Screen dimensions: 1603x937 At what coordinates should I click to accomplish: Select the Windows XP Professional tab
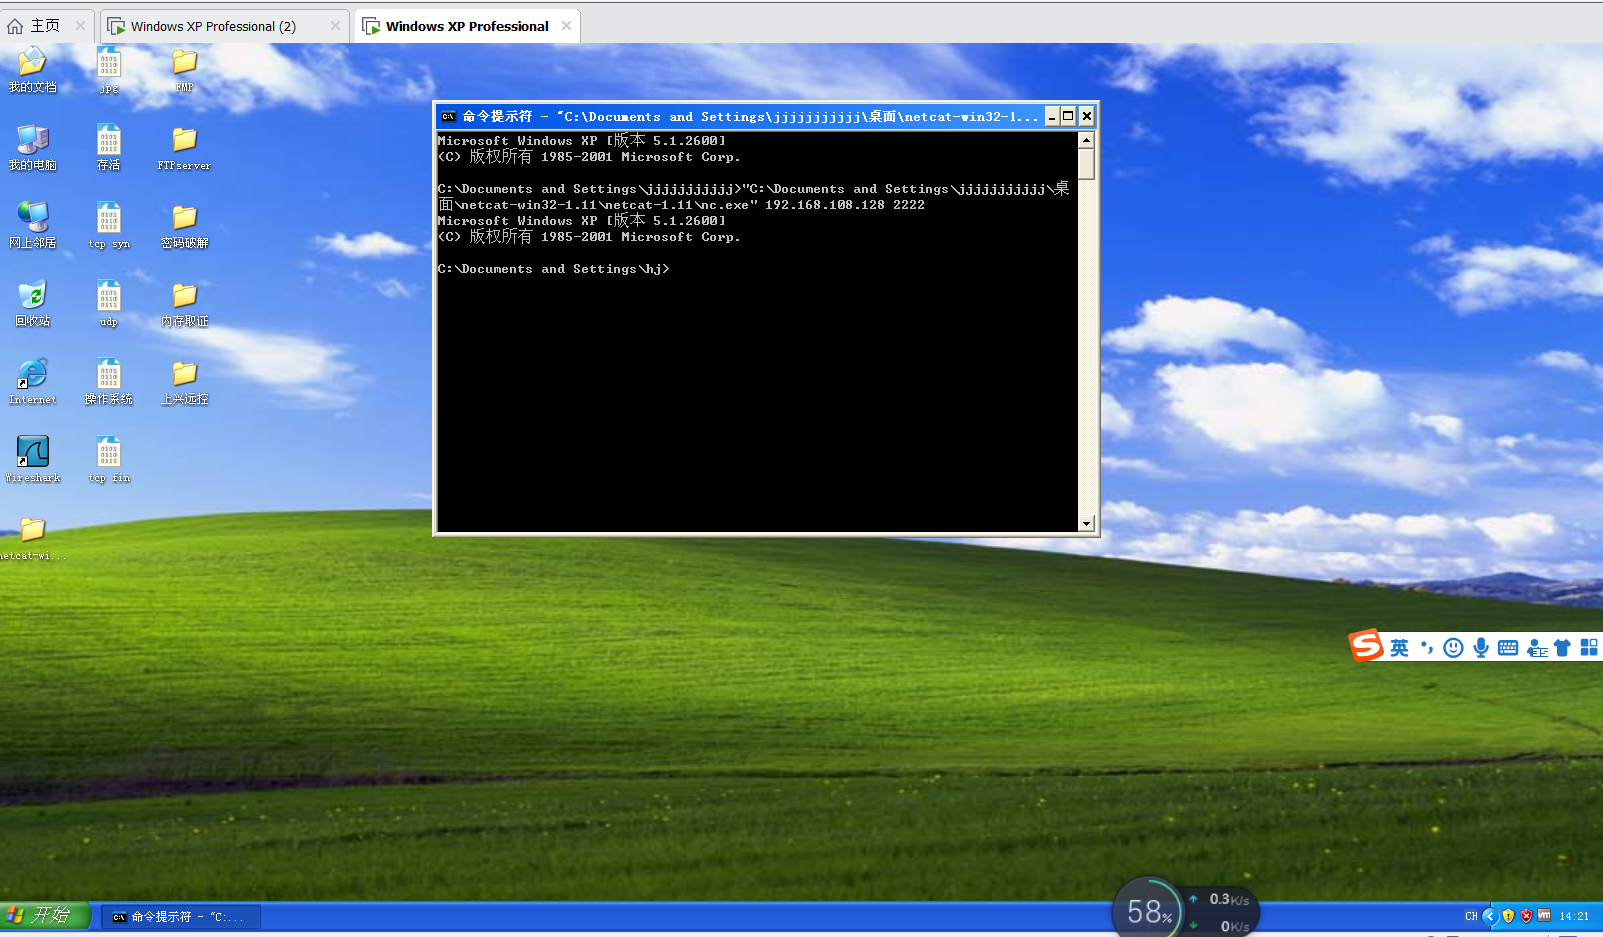point(467,26)
